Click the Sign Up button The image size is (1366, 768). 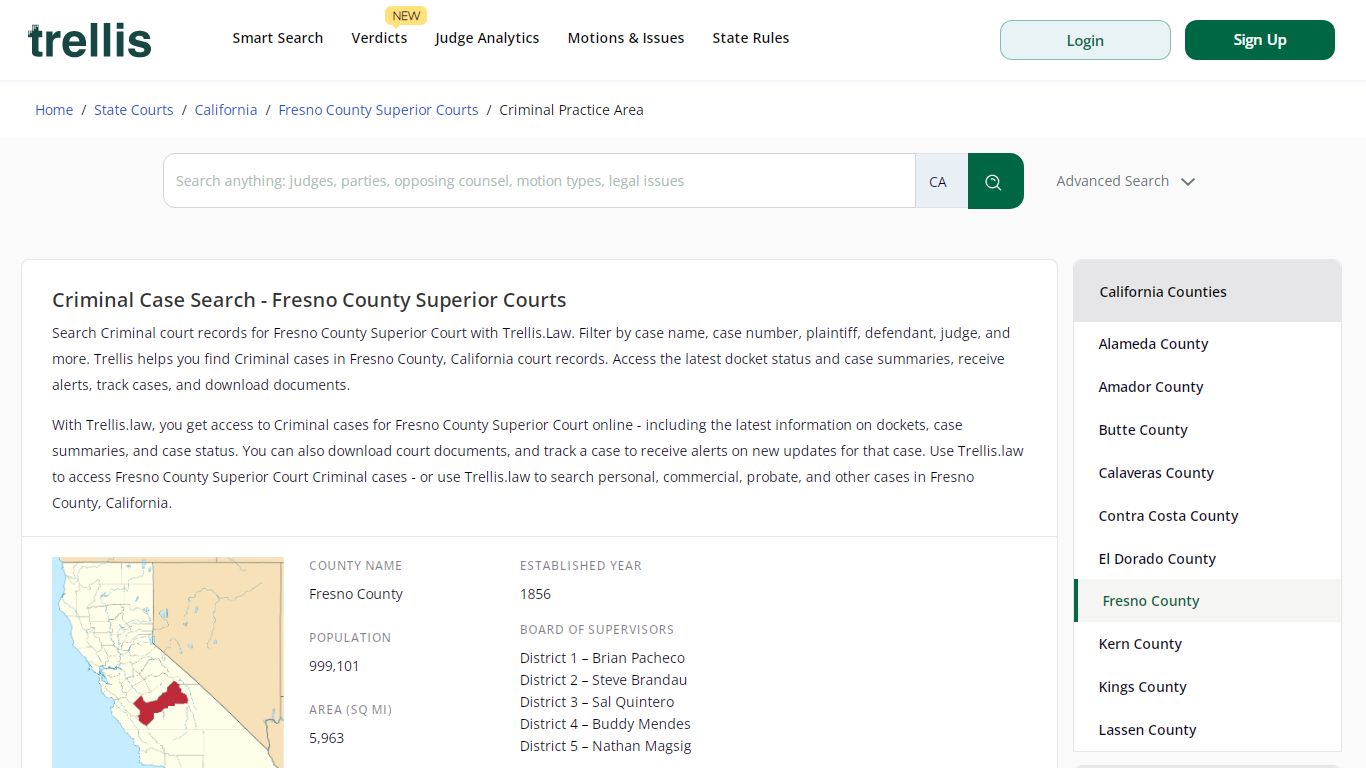point(1260,40)
